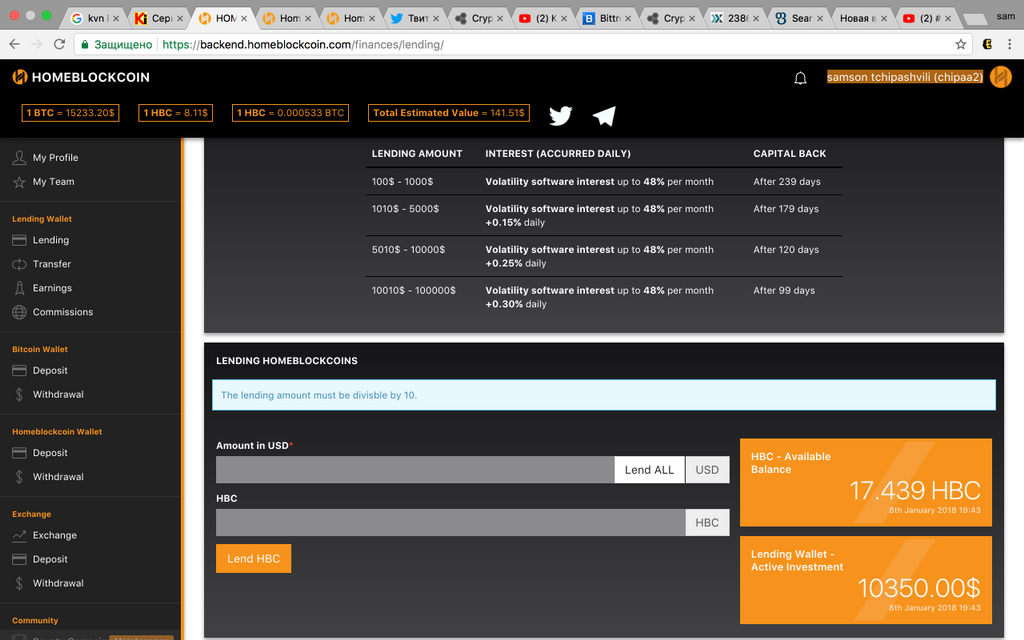Screen dimensions: 1024x640
Task: Click Exchange section Deposit card icon
Action: [20, 559]
